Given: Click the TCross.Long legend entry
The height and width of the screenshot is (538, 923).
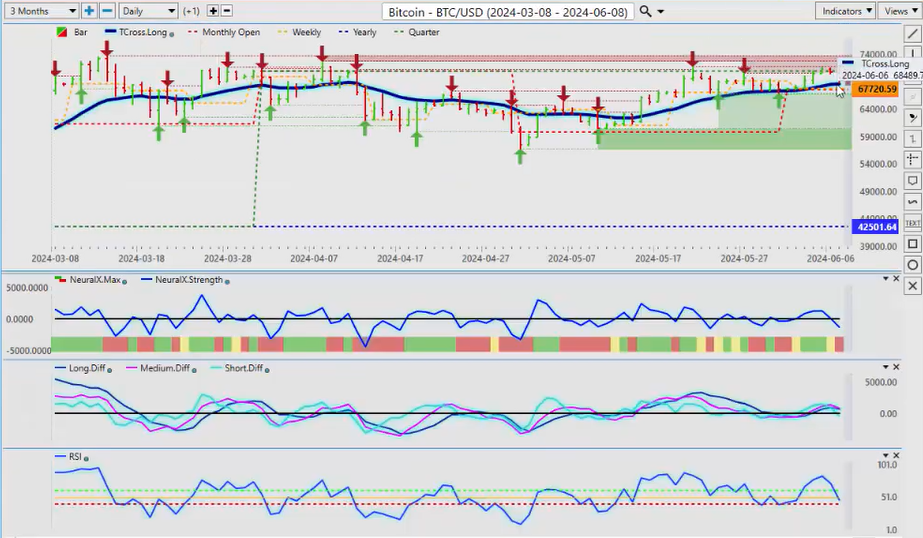Looking at the screenshot, I should 136,32.
